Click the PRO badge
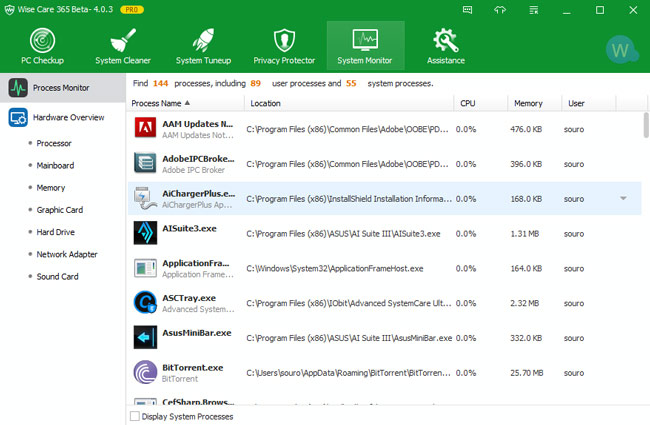Screen dimensions: 650x425 (x=132, y=10)
